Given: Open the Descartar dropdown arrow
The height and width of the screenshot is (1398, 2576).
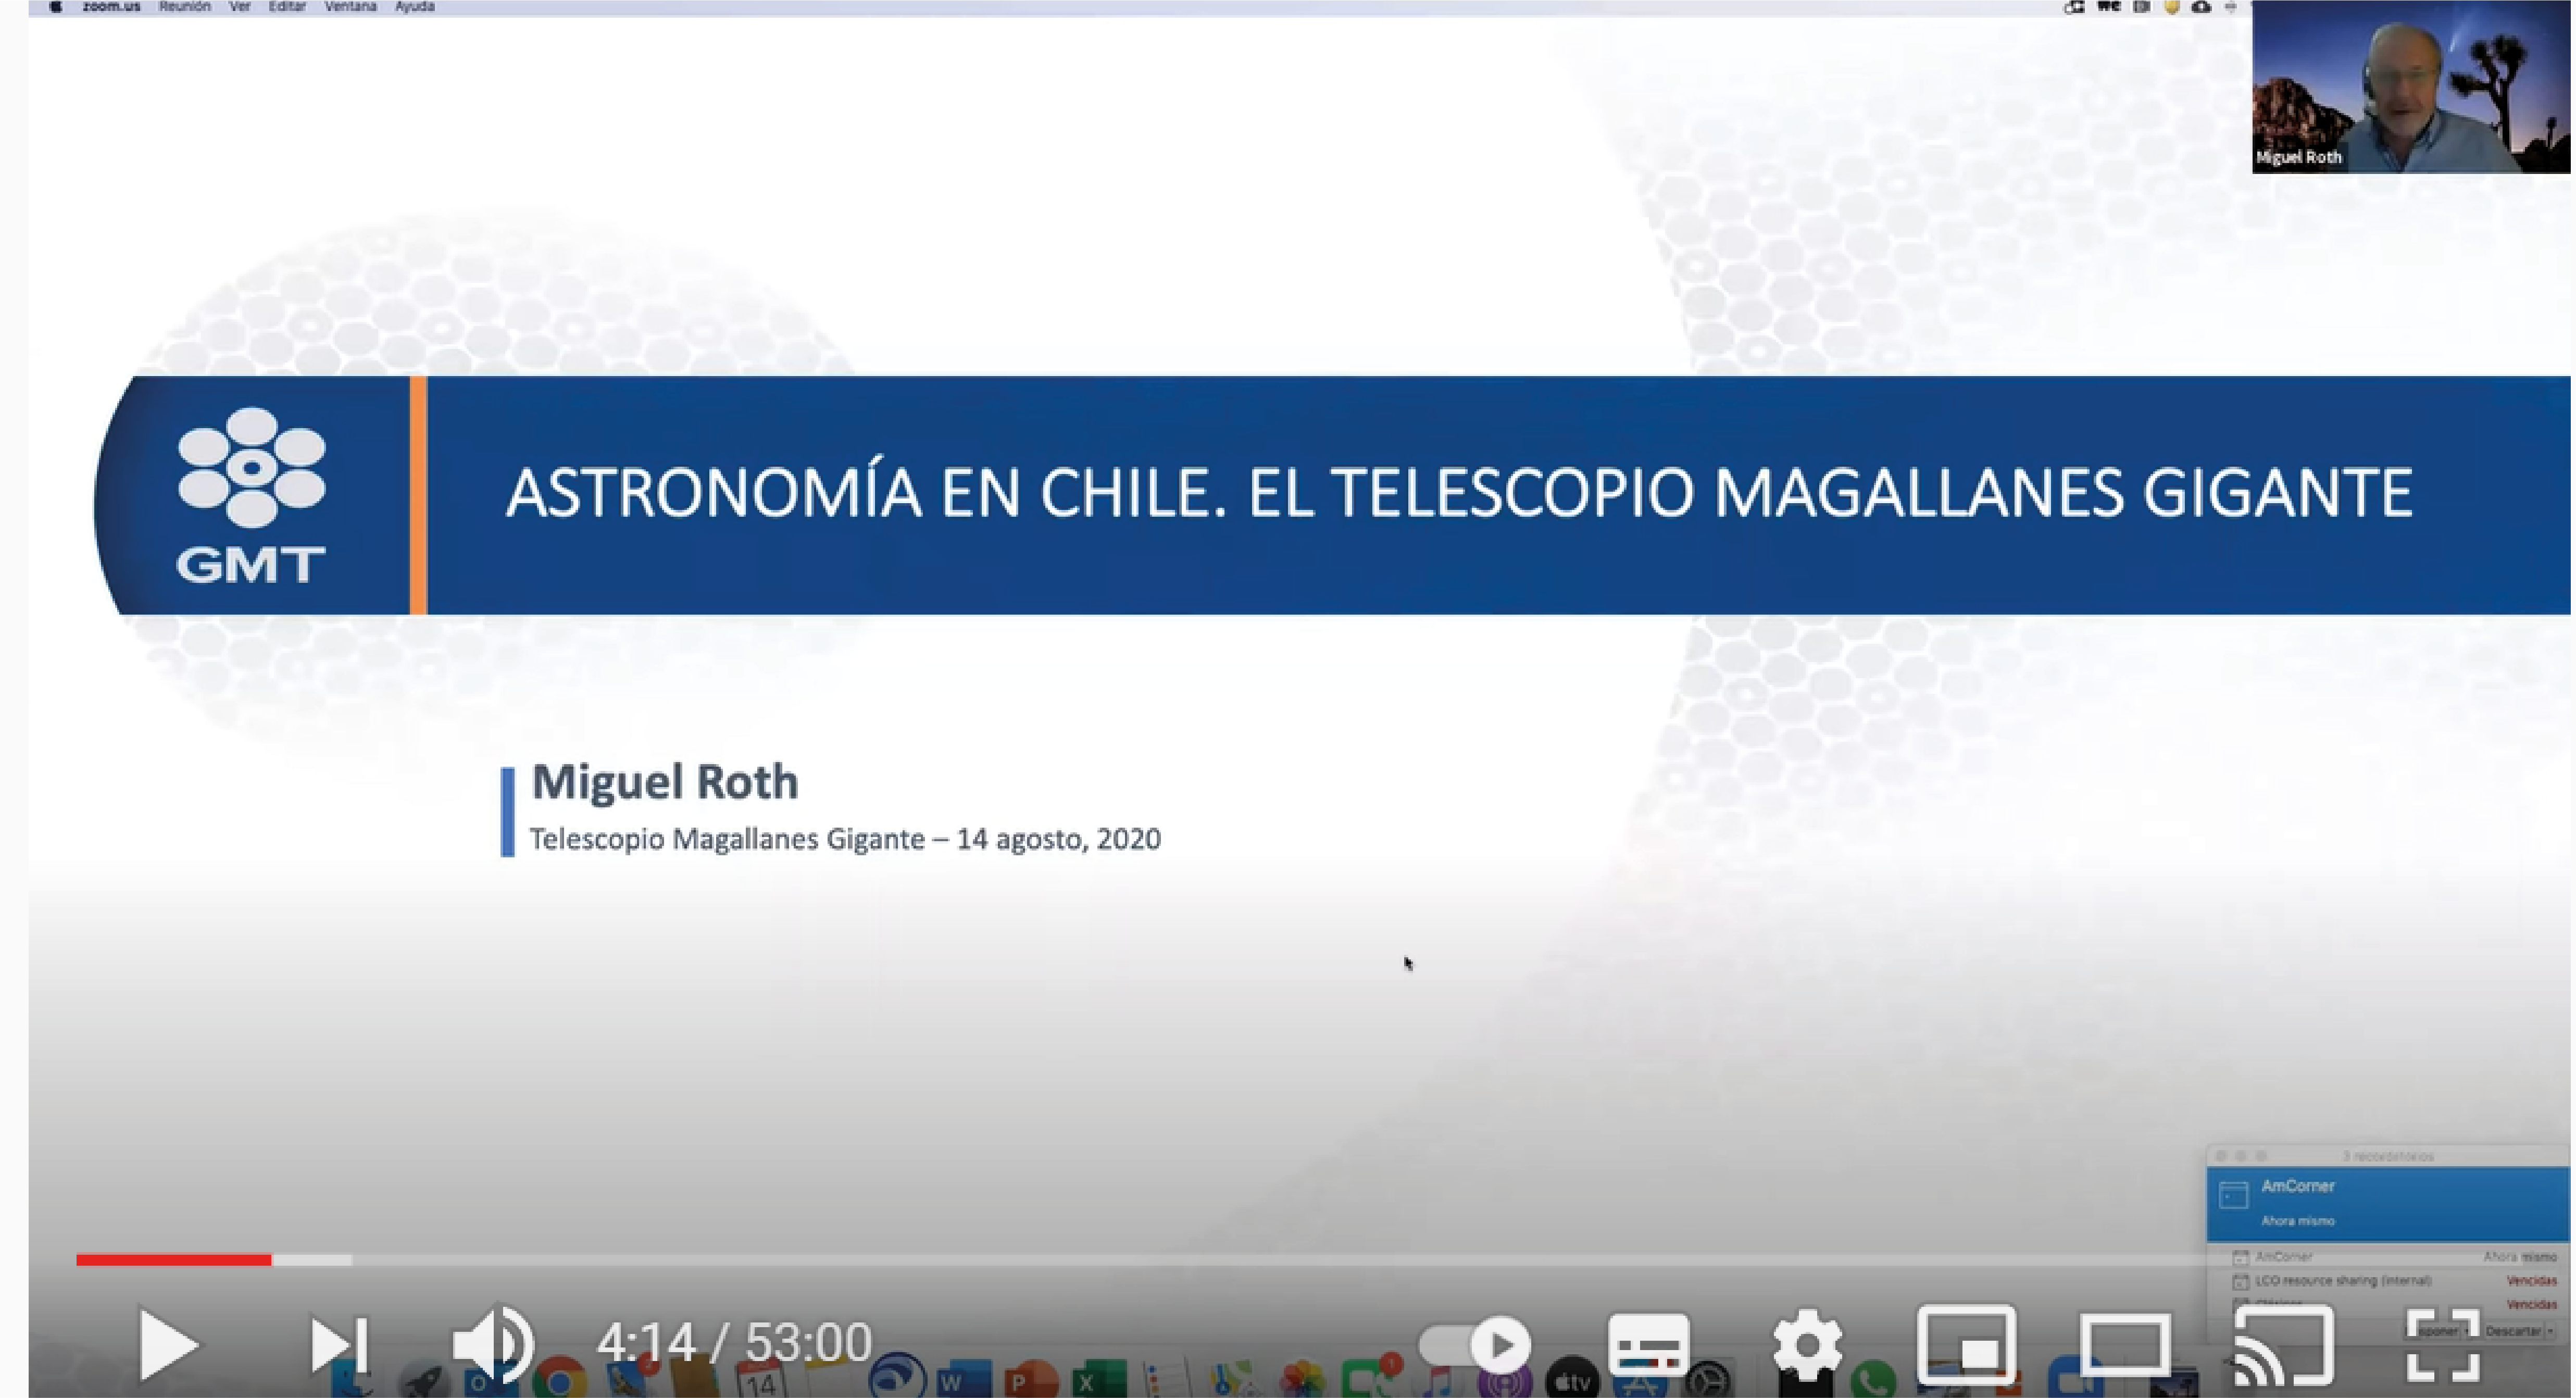Looking at the screenshot, I should coord(2550,1331).
